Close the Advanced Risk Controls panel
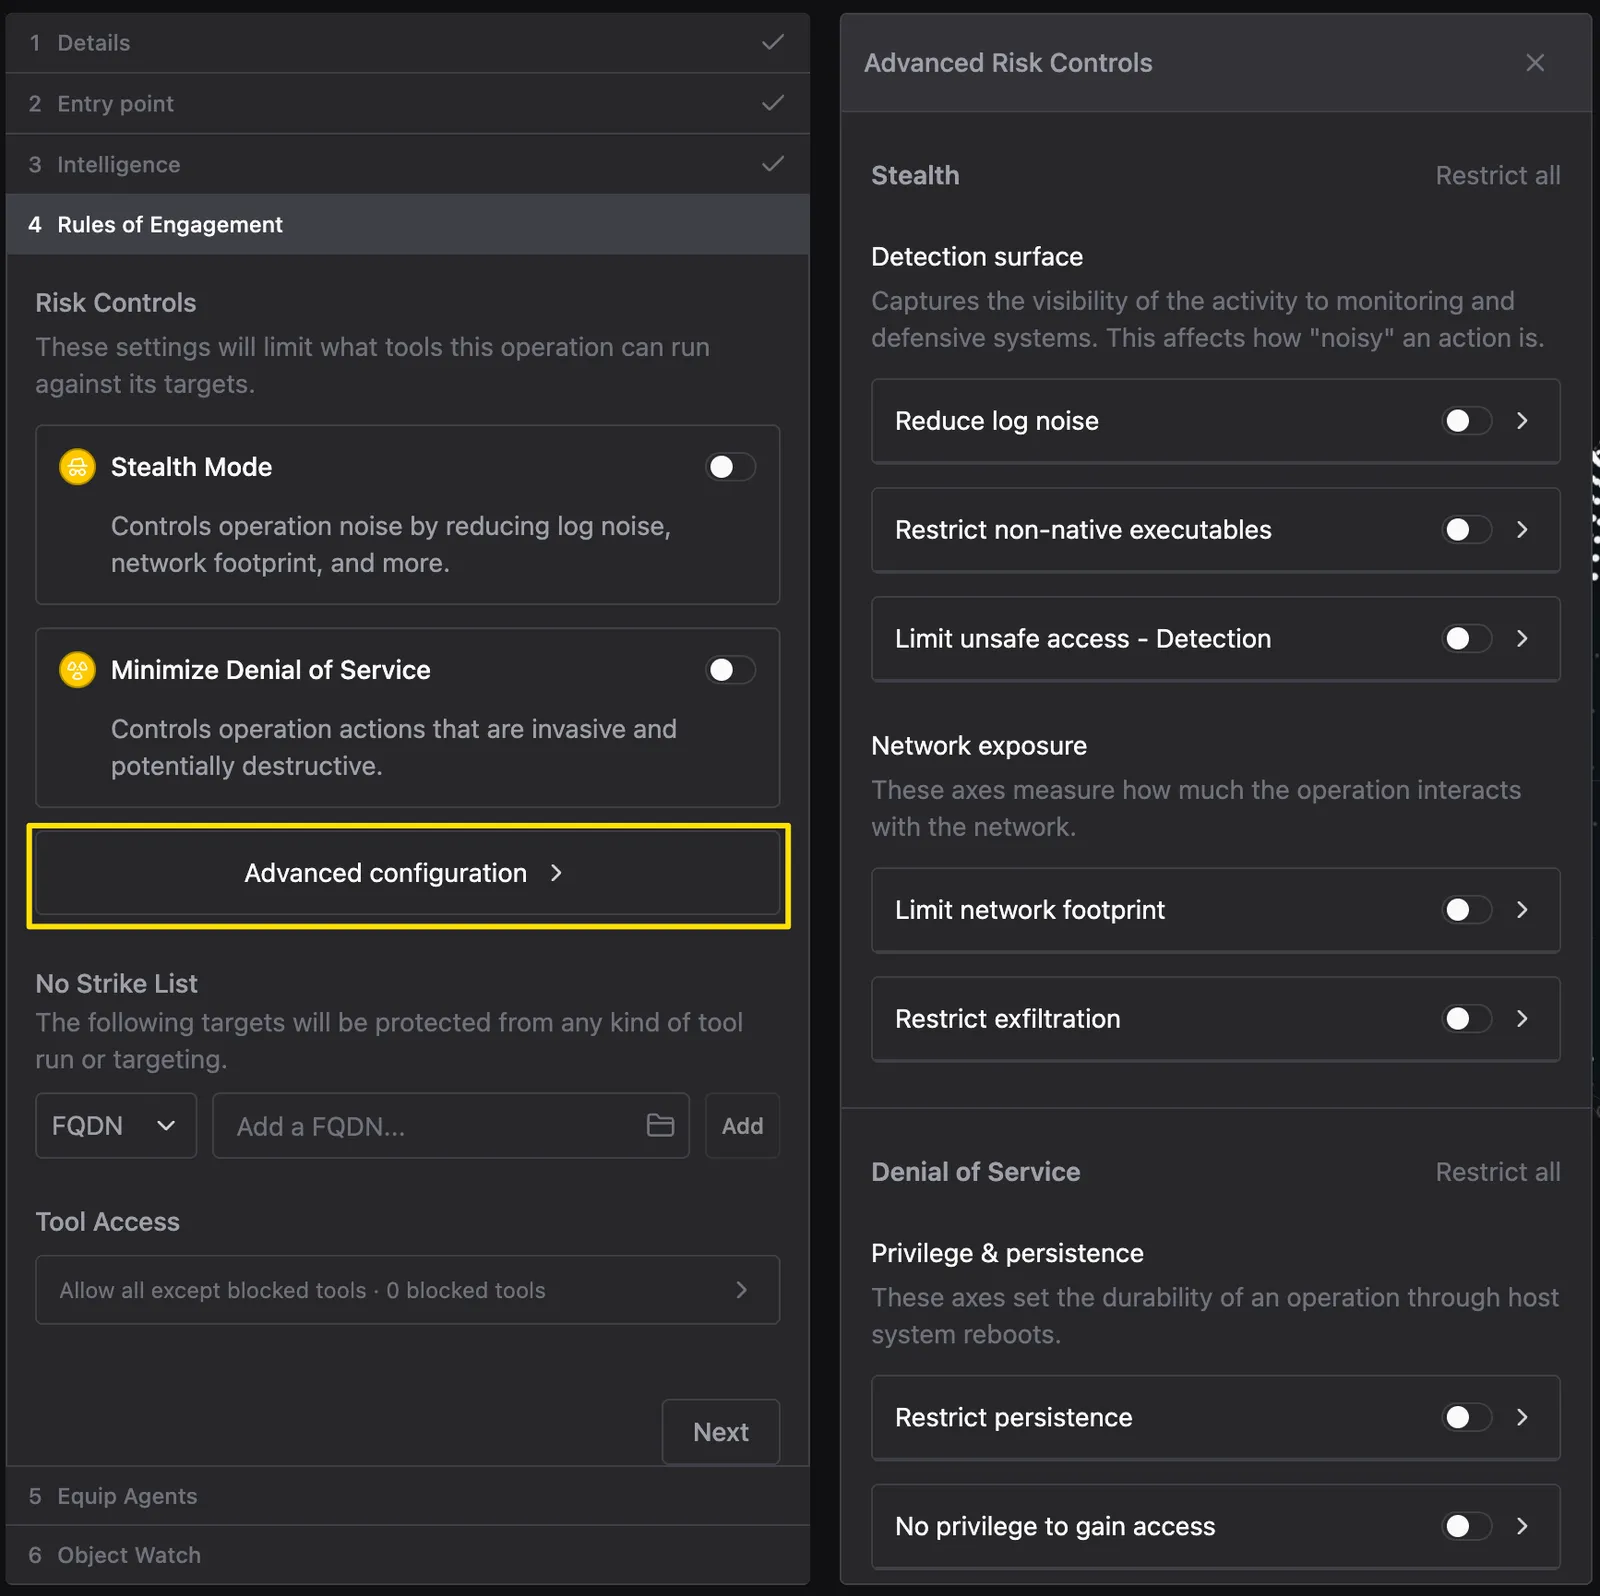Image resolution: width=1600 pixels, height=1596 pixels. click(x=1535, y=63)
